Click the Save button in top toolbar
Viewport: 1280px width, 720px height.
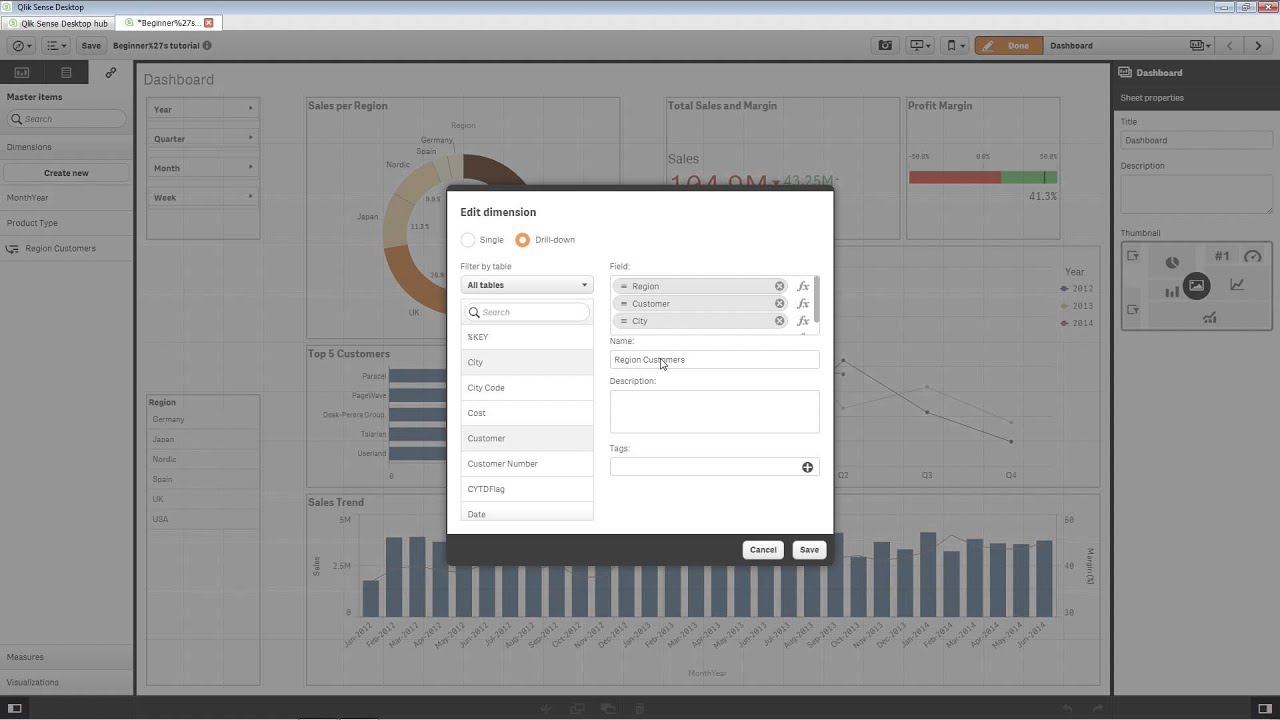(91, 45)
